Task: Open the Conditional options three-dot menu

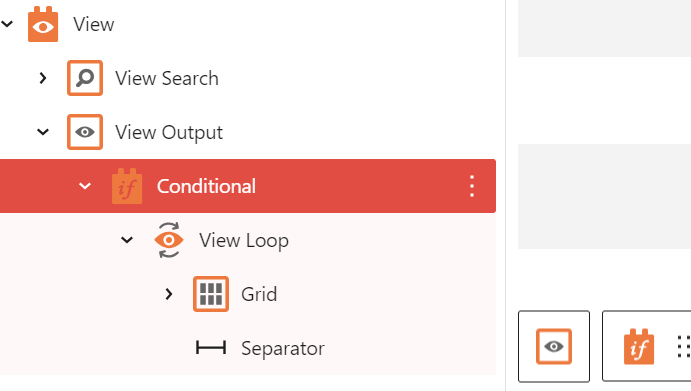Action: [472, 186]
